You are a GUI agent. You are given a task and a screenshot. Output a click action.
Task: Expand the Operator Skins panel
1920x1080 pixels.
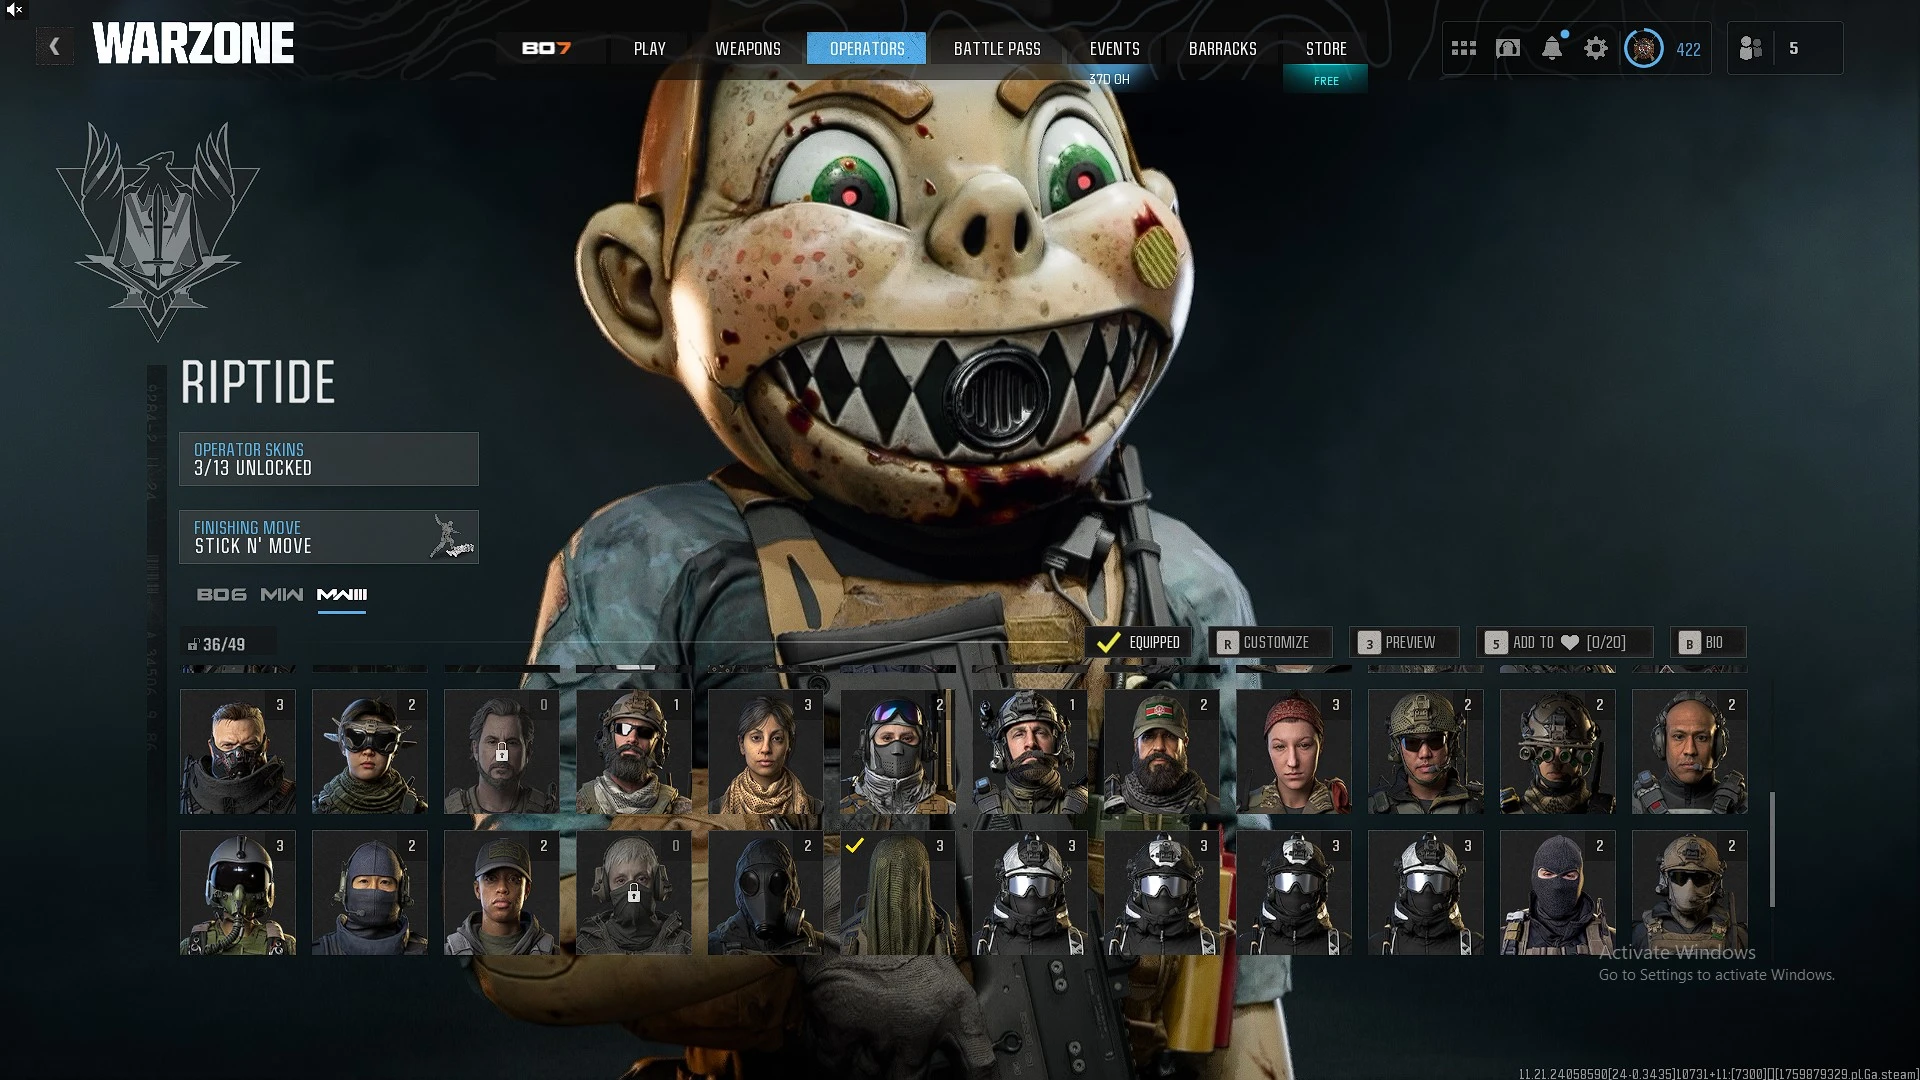point(329,459)
